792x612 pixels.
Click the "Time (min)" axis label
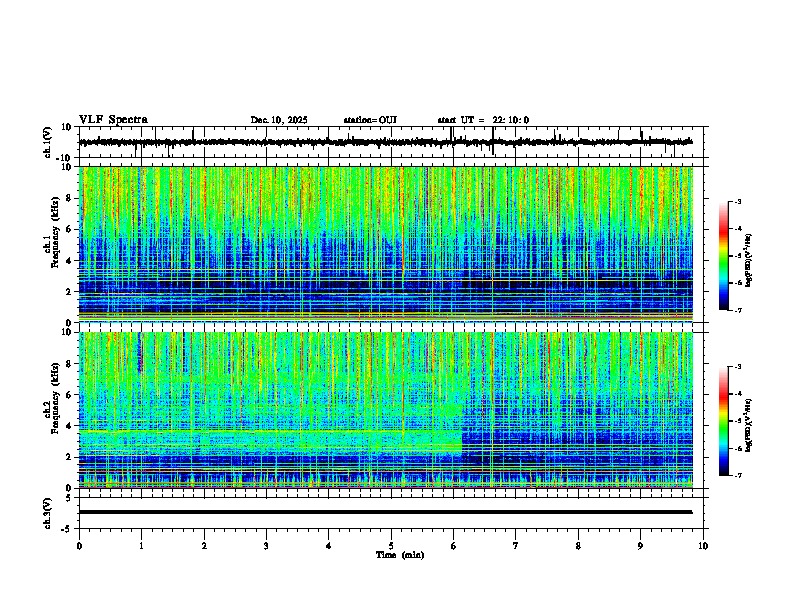click(x=400, y=555)
